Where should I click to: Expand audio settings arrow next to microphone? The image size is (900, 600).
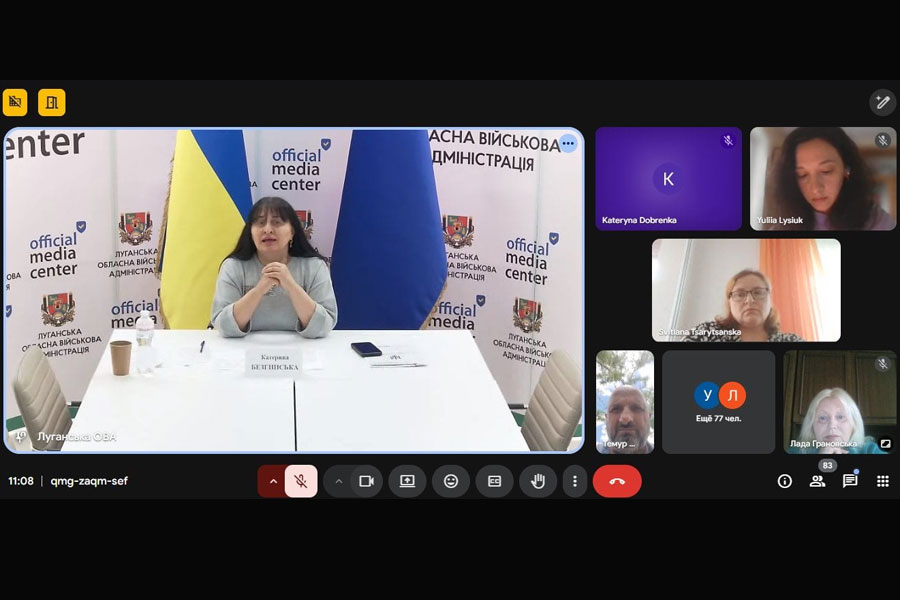[272, 481]
